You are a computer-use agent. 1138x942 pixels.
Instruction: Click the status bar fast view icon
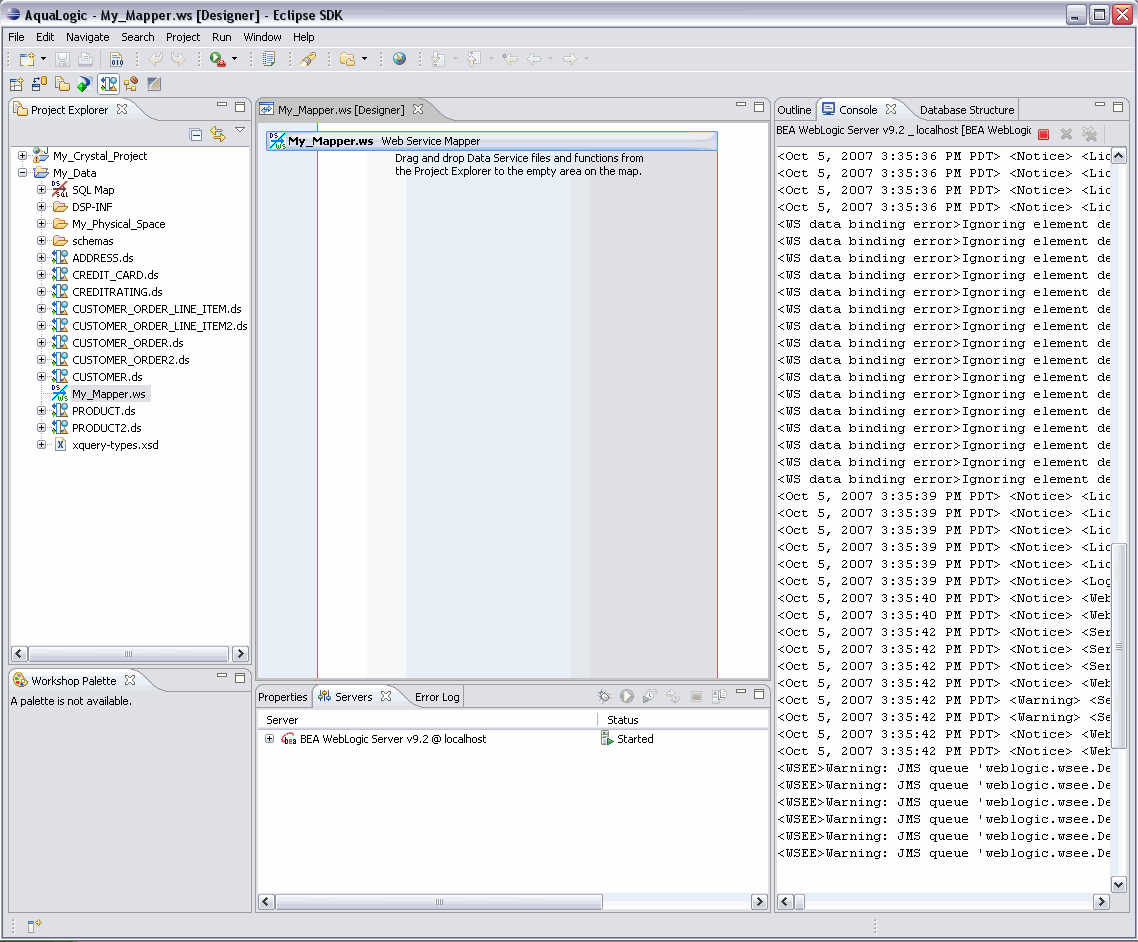[x=34, y=925]
